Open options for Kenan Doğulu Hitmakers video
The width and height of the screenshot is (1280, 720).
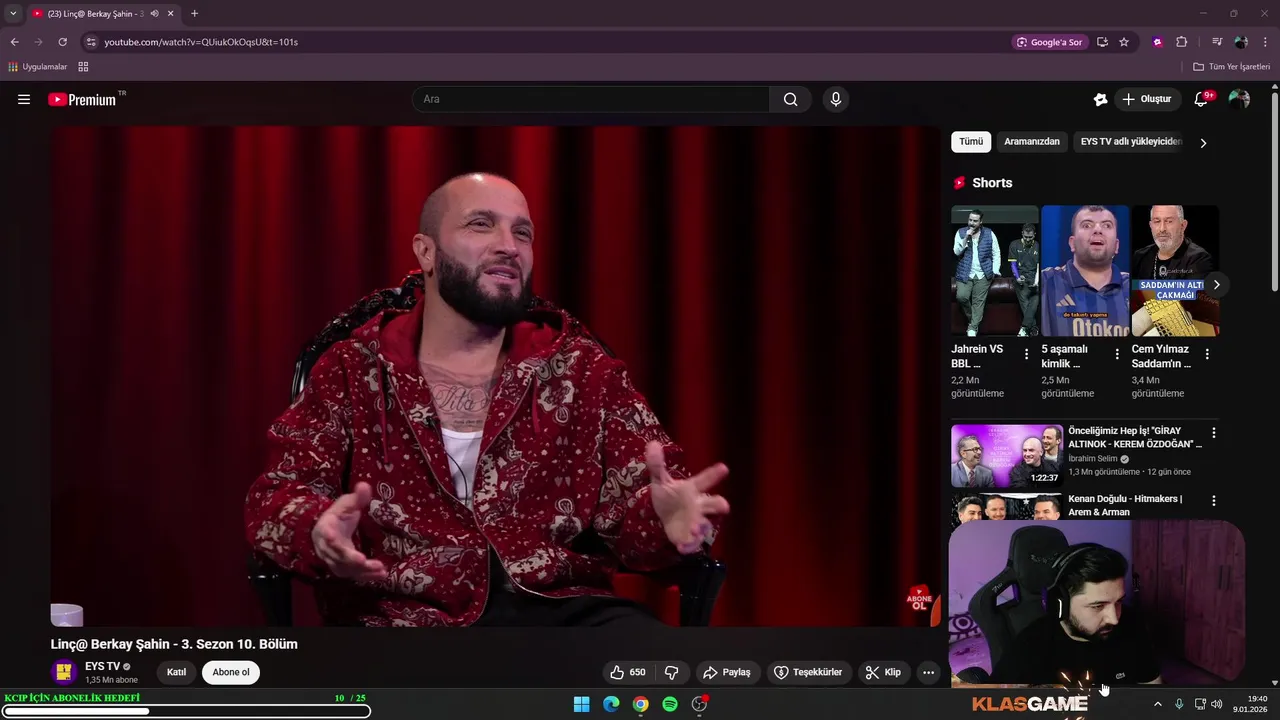pos(1214,501)
